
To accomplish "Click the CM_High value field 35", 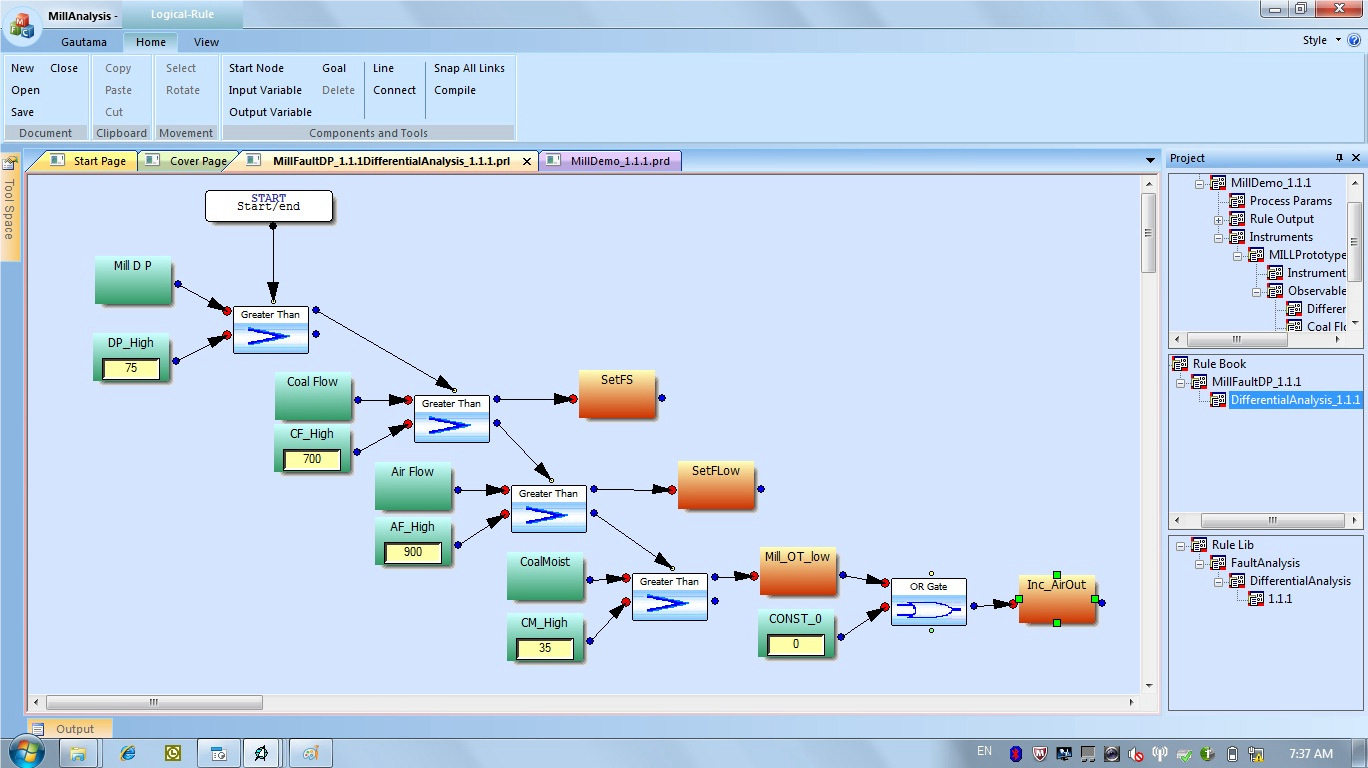I will click(x=545, y=649).
